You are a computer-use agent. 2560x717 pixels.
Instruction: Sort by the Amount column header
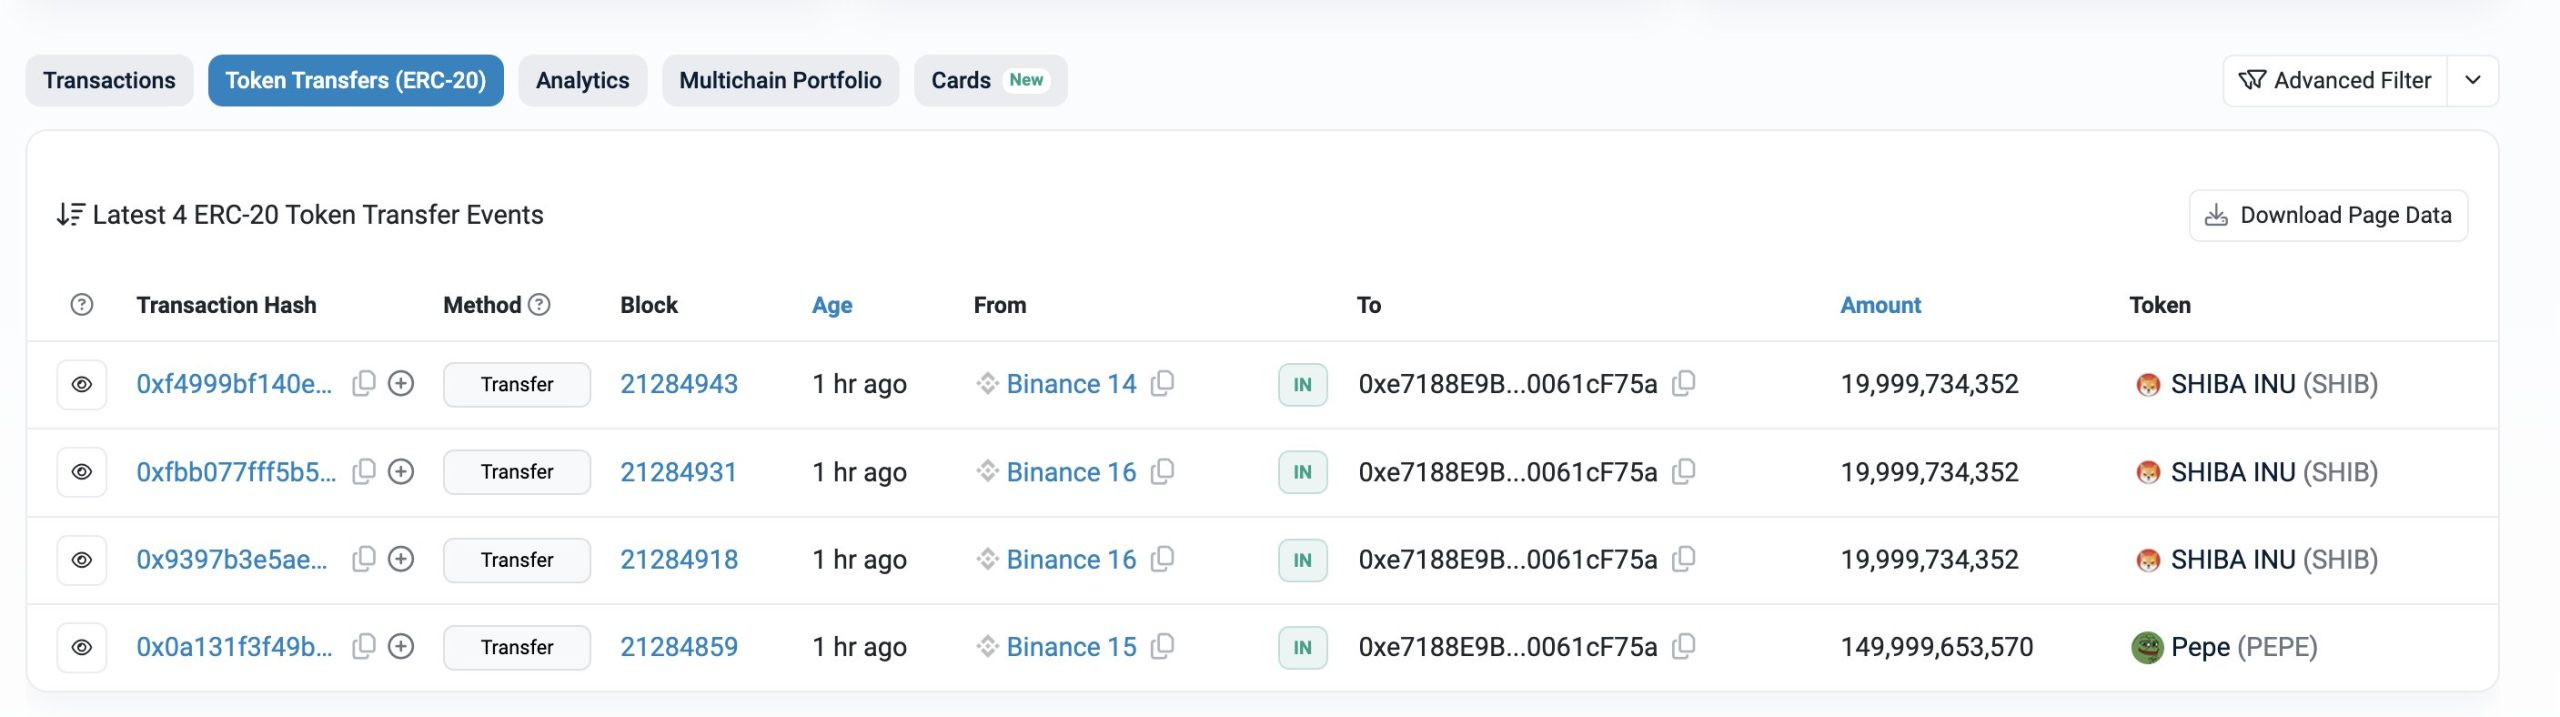click(1880, 305)
